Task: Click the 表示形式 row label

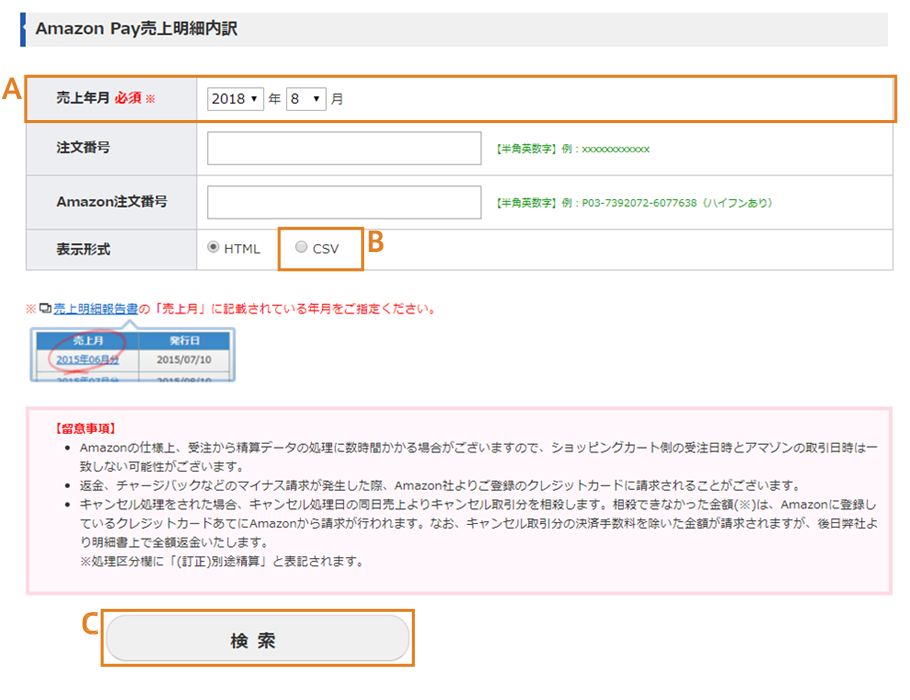Action: (x=83, y=249)
